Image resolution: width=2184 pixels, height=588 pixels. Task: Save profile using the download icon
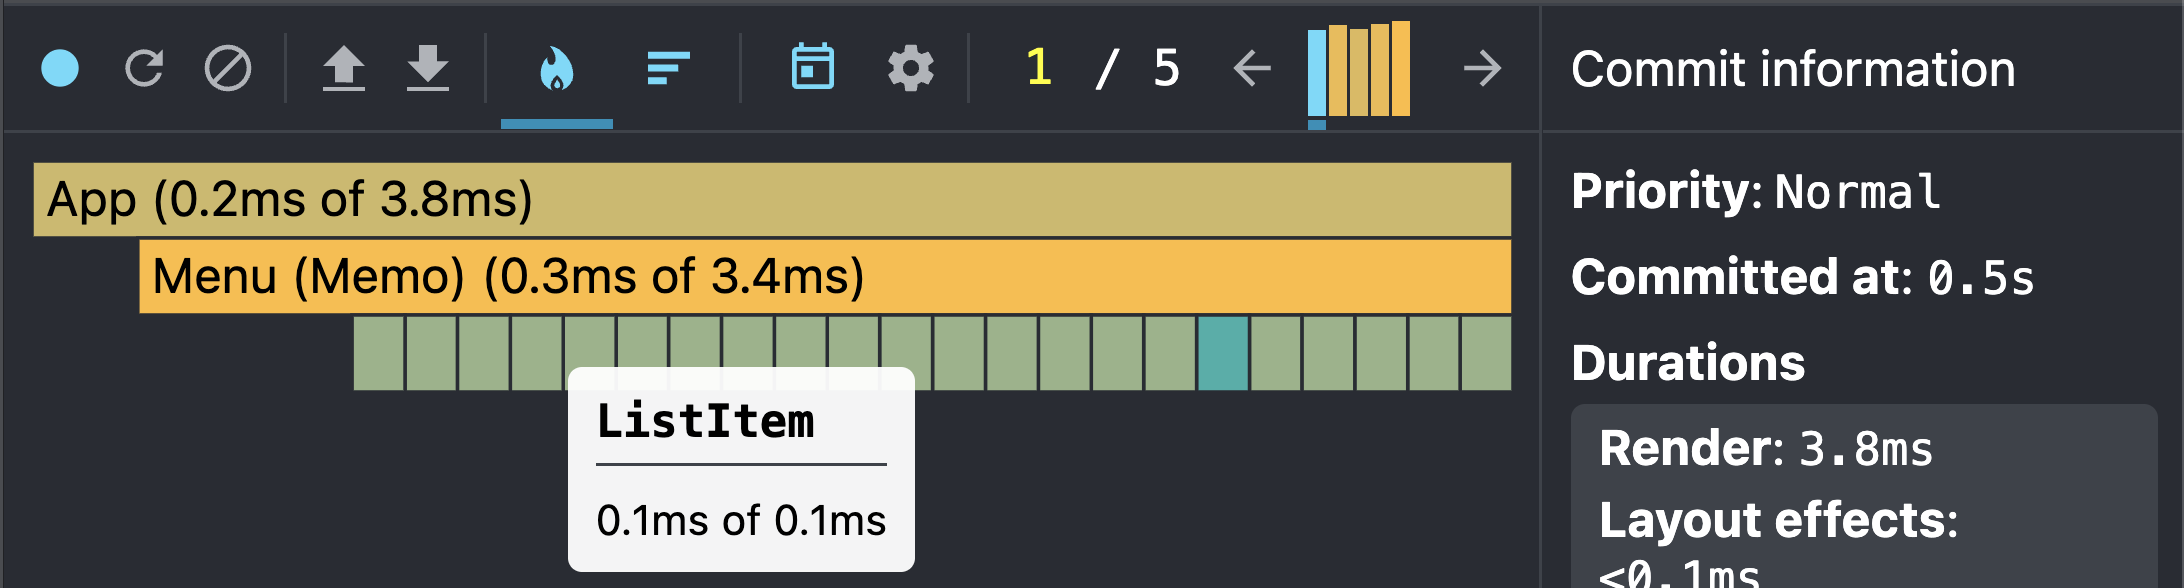428,69
